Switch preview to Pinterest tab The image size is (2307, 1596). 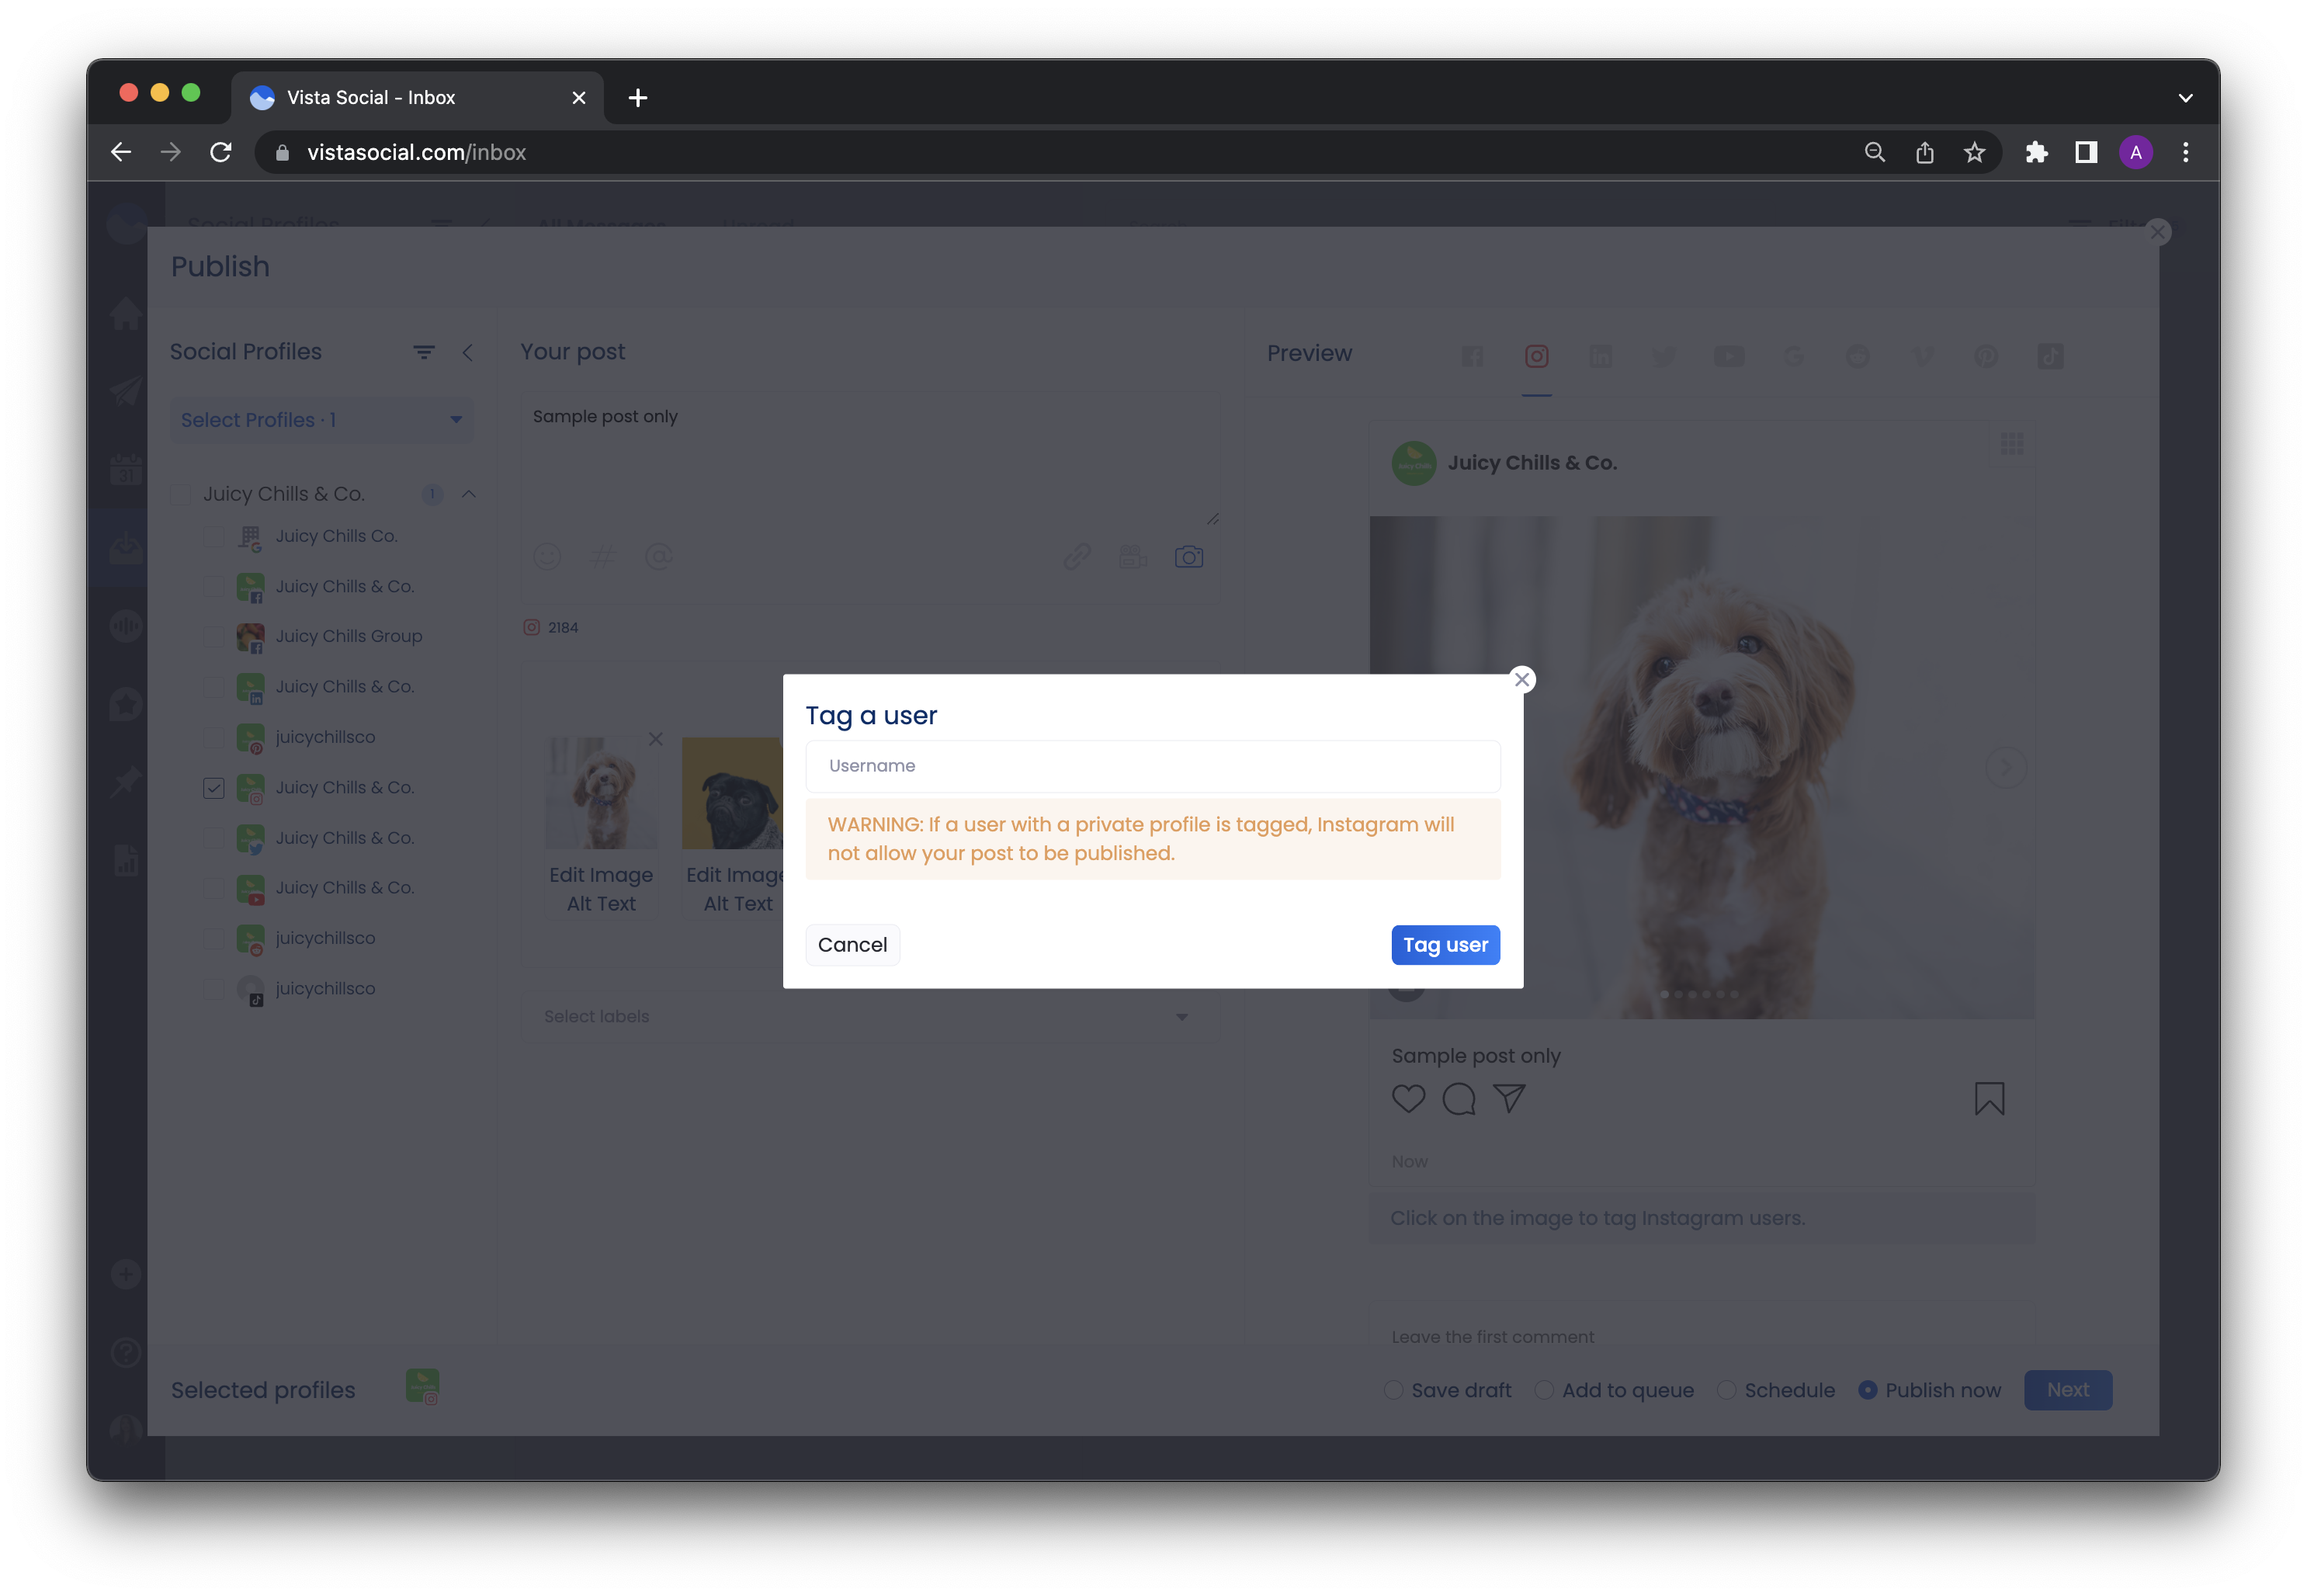tap(1986, 356)
